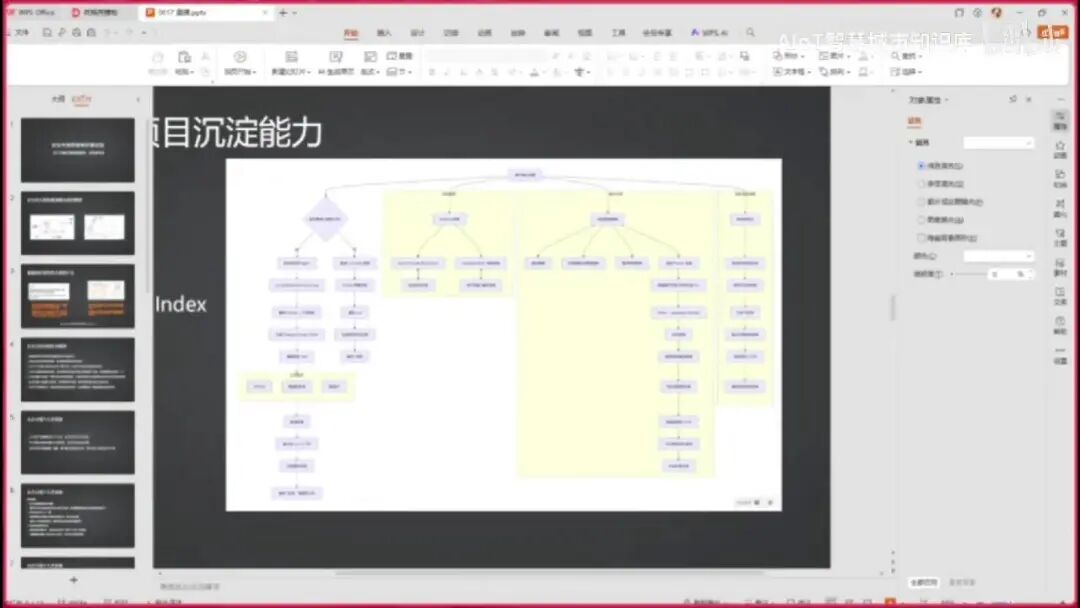Viewport: 1080px width, 608px height.
Task: Select the Picture or texture fill radio button
Action: [x=921, y=202]
